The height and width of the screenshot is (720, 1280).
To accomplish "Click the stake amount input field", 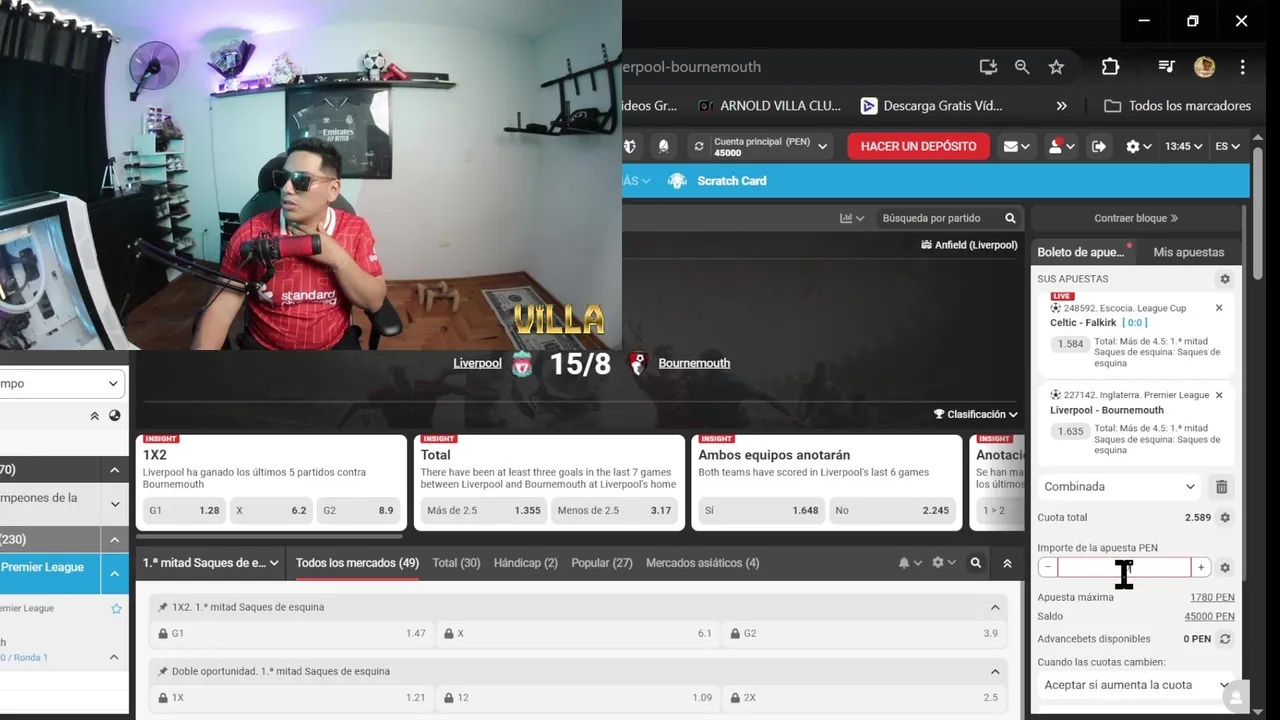I will (1124, 567).
